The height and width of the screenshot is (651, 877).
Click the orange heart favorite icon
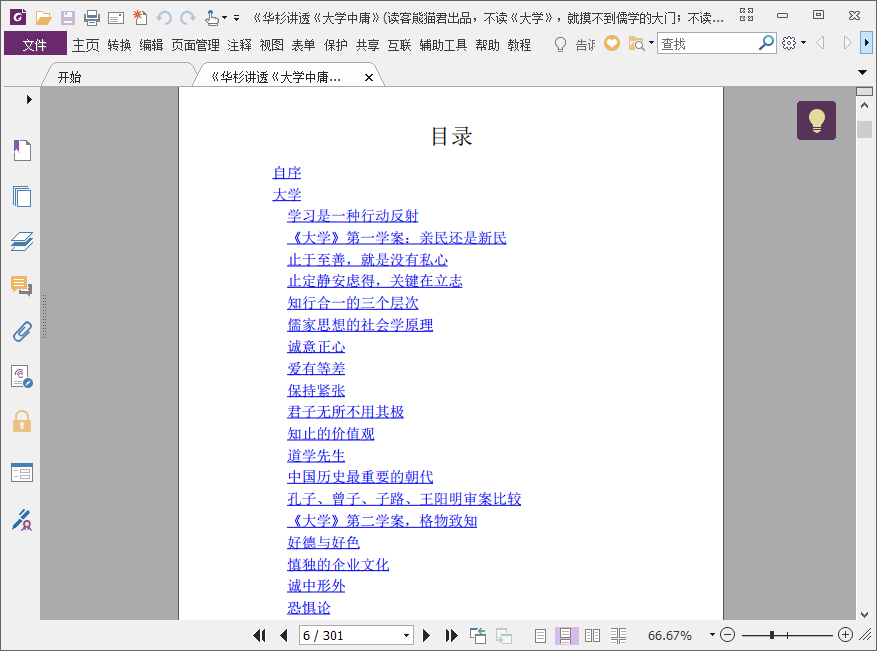click(612, 43)
